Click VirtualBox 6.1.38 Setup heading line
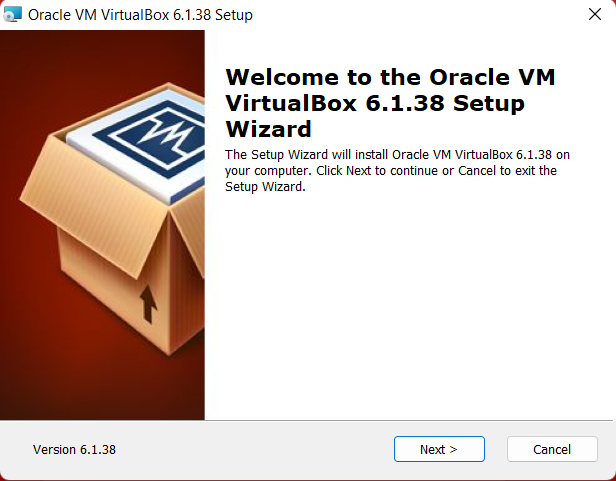Viewport: 616px width, 481px height. pyautogui.click(x=375, y=103)
